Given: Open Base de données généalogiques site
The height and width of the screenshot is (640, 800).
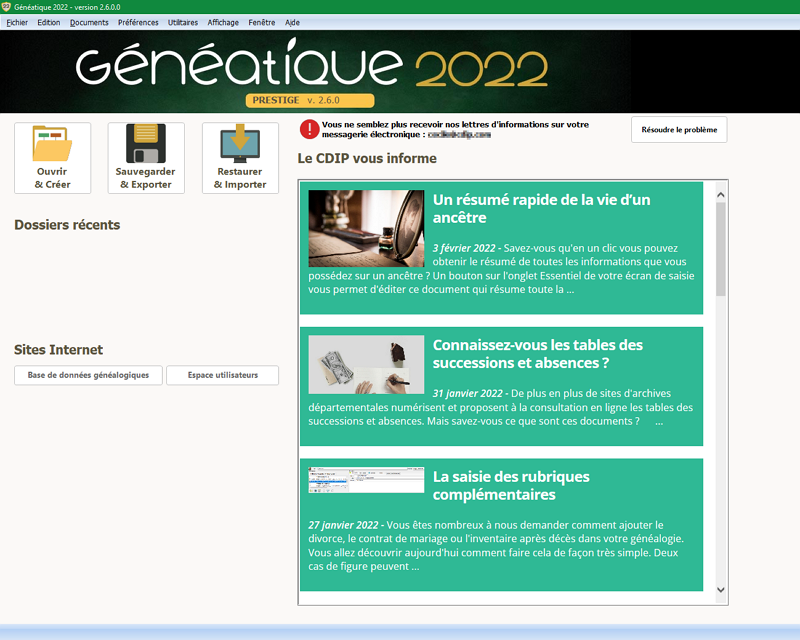Looking at the screenshot, I should [88, 375].
